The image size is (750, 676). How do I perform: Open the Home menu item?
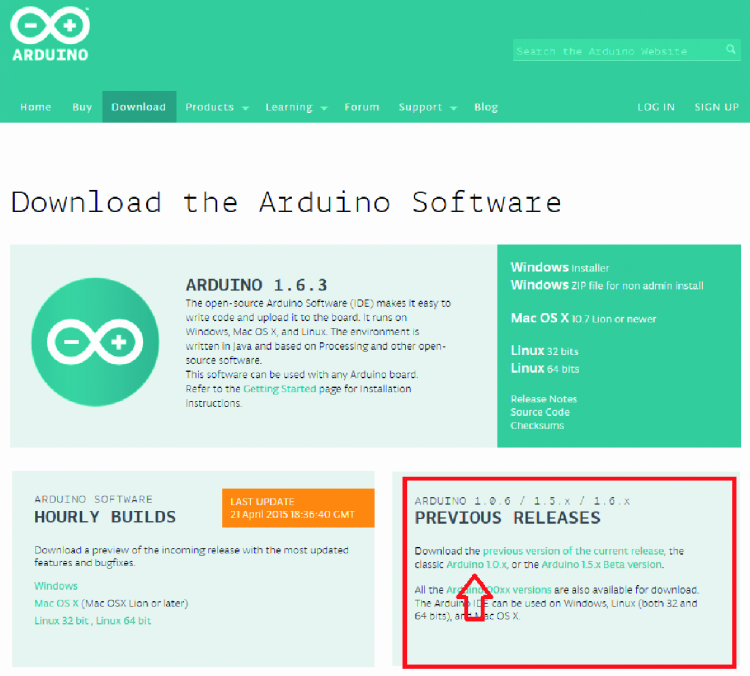tap(35, 107)
